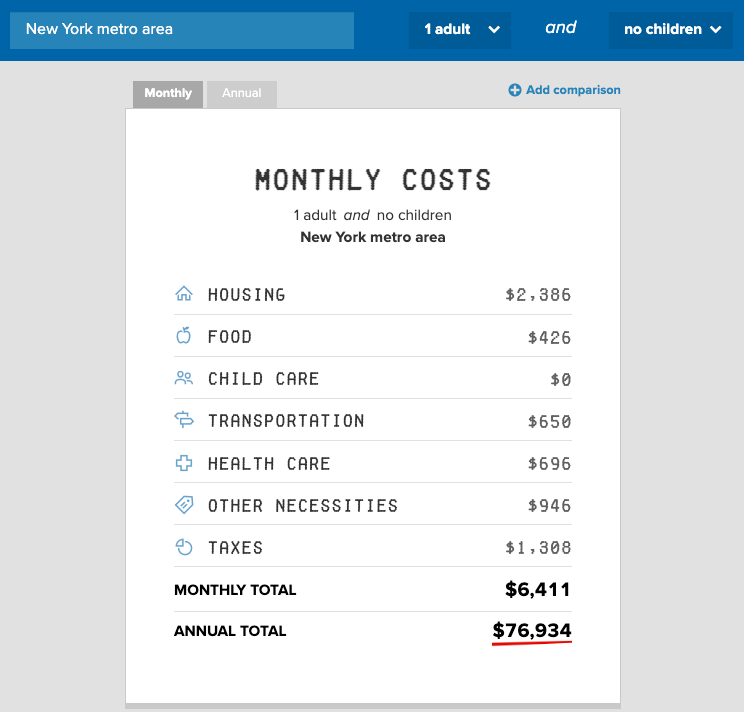
Task: Click the apple icon beside Food
Action: pos(183,336)
